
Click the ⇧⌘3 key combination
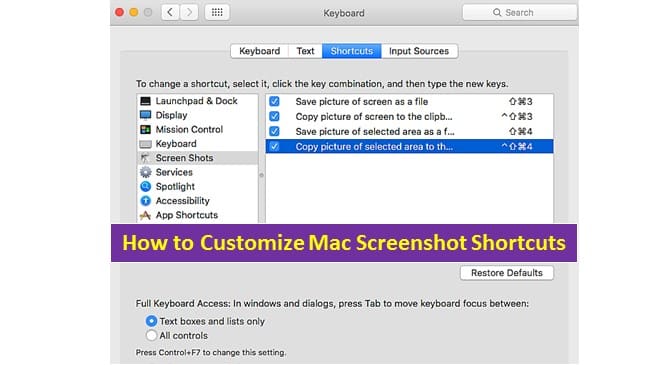[x=520, y=101]
